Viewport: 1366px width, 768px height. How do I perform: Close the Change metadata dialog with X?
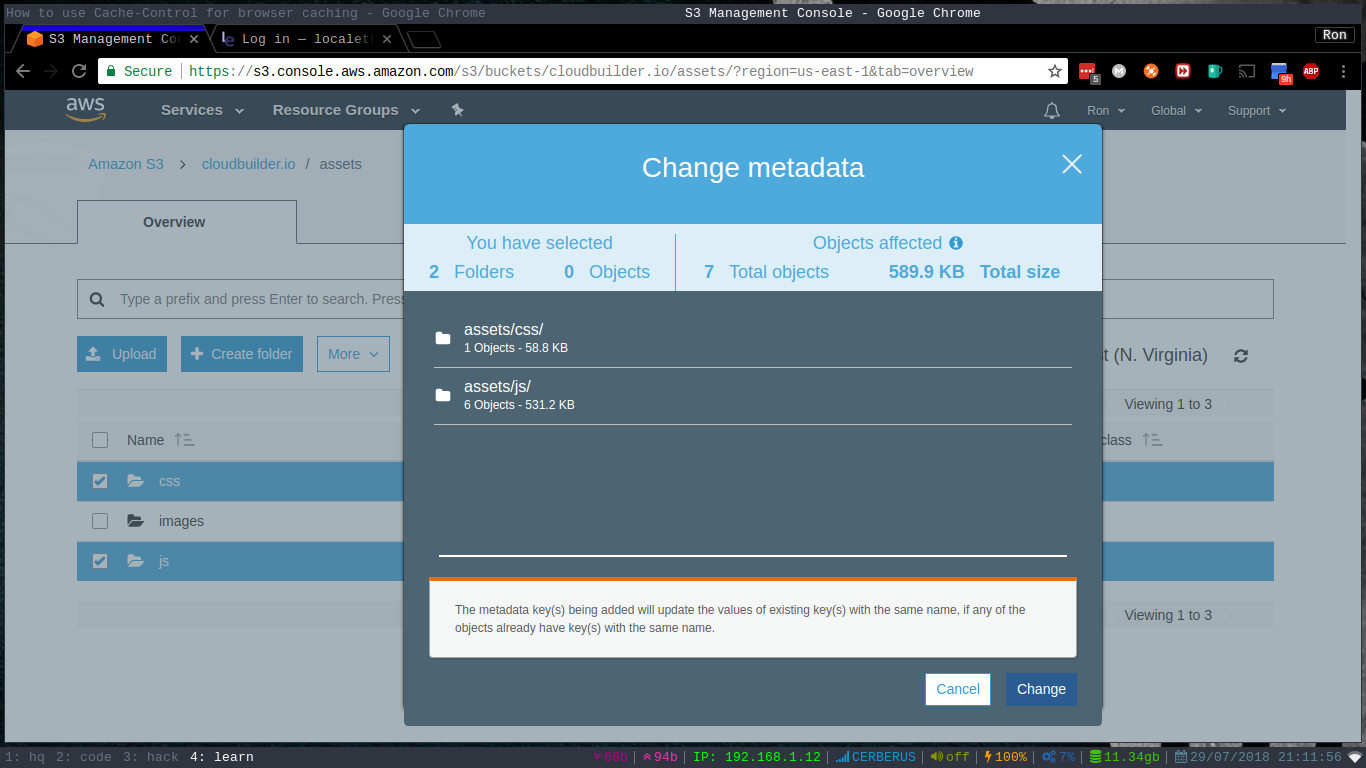coord(1072,164)
